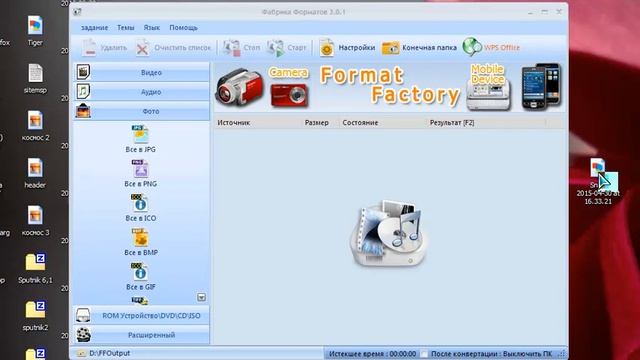
Task: Click the music note icon beside Аудио
Action: [83, 91]
